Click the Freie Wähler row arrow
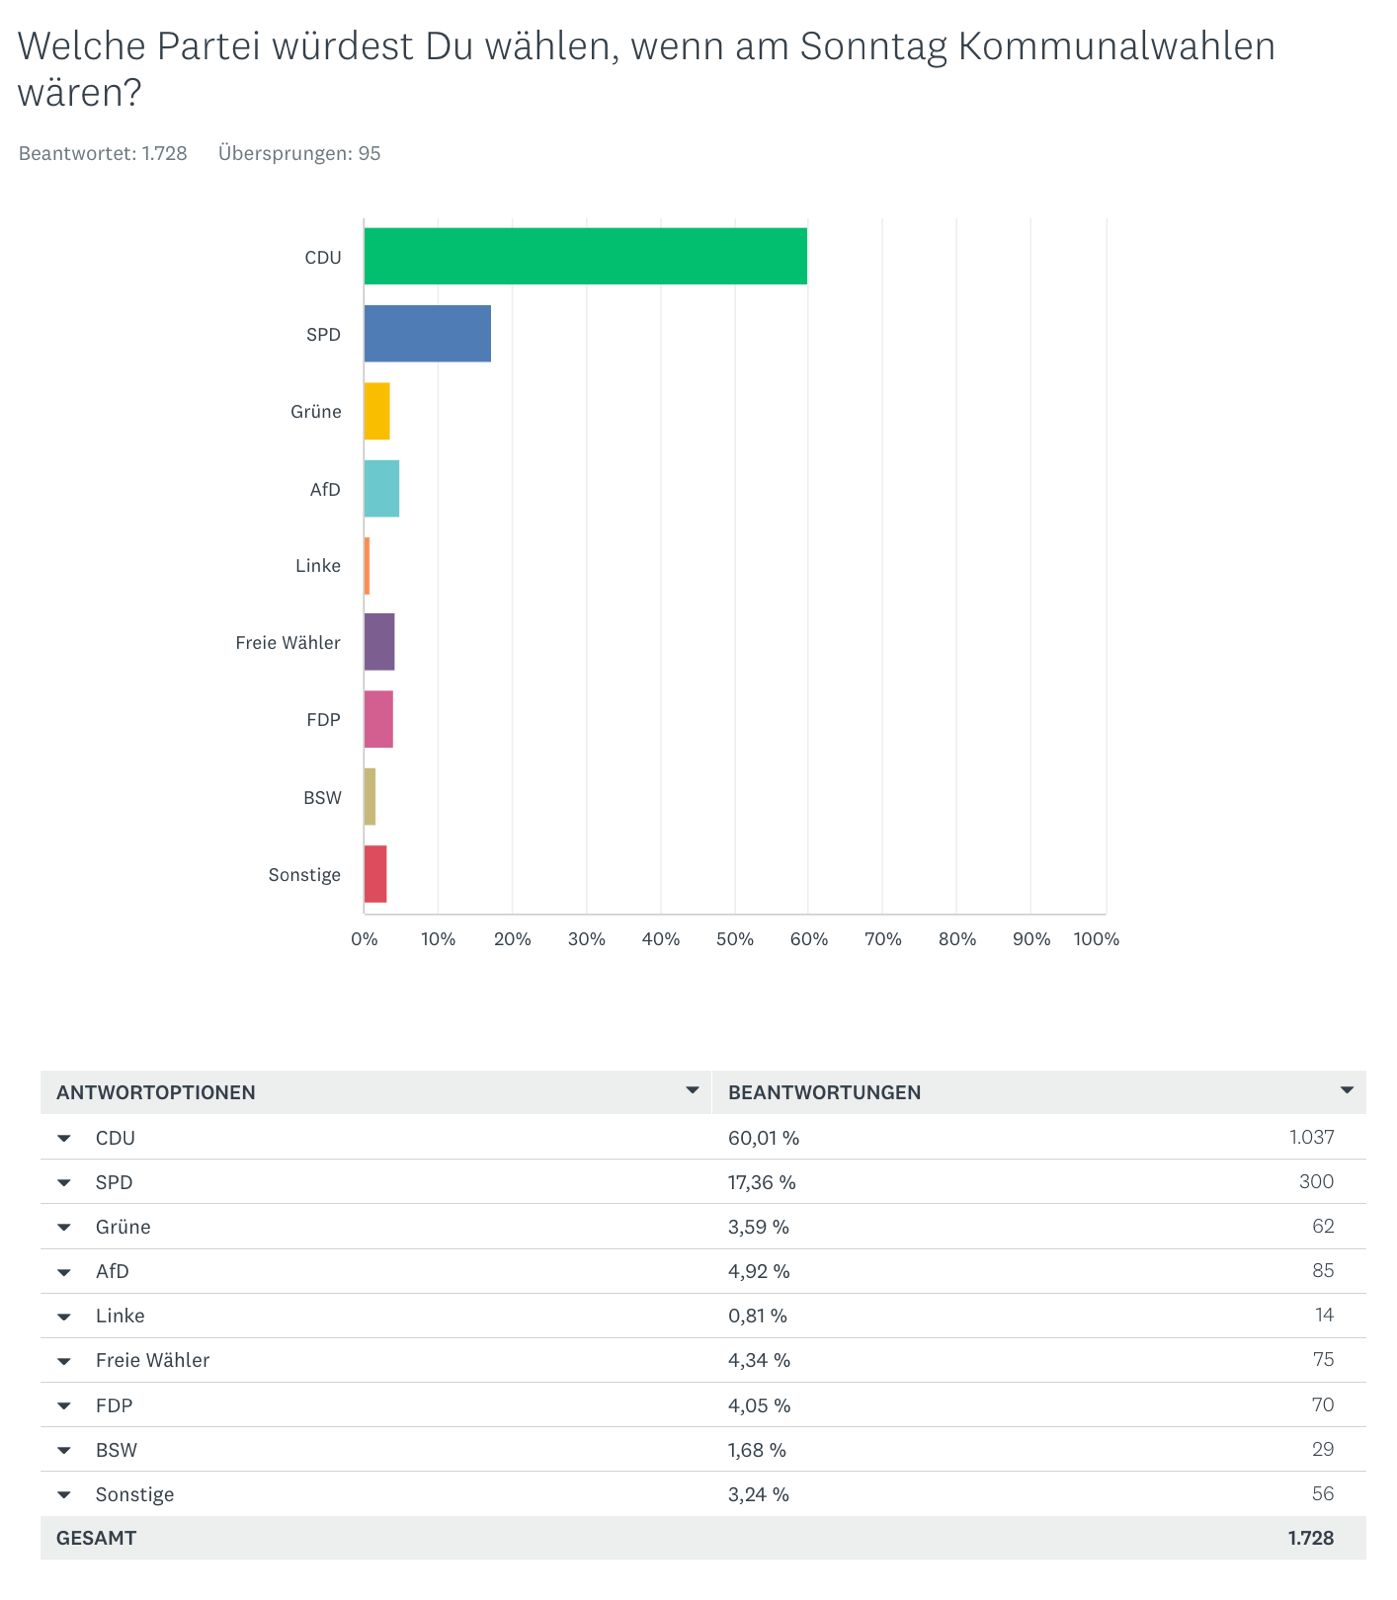 [64, 1361]
